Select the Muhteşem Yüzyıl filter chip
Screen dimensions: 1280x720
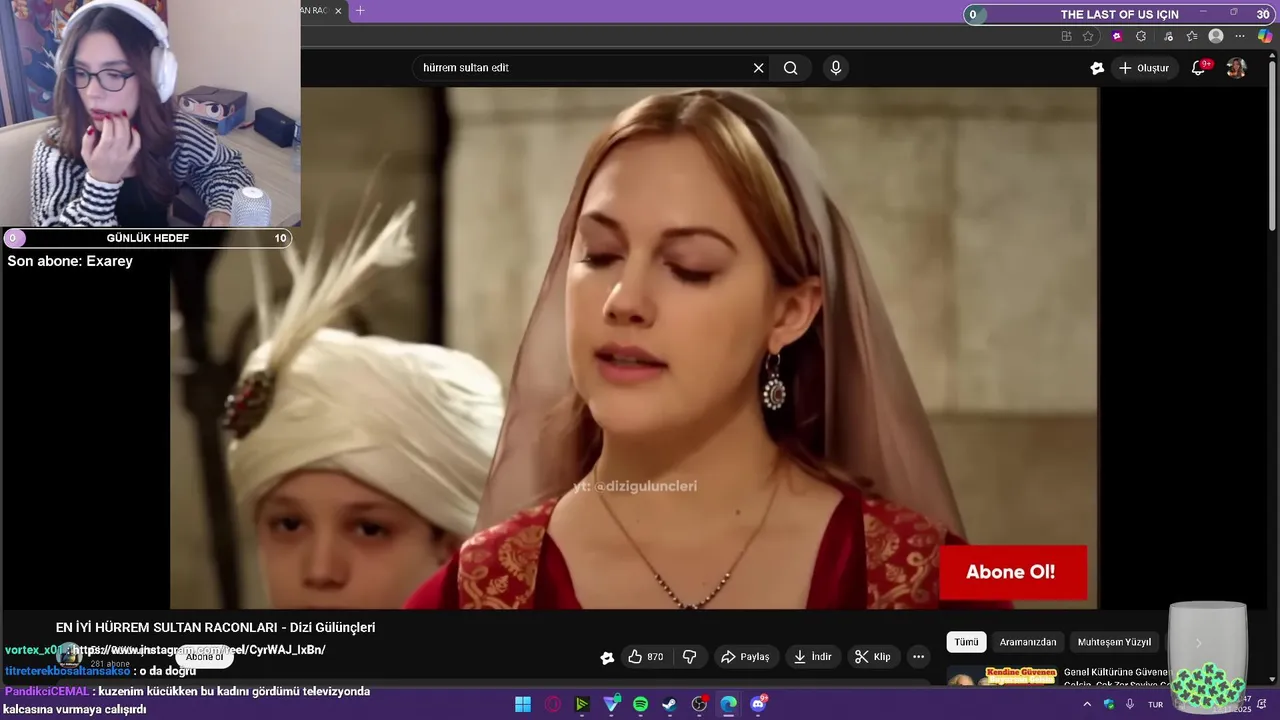click(1114, 642)
